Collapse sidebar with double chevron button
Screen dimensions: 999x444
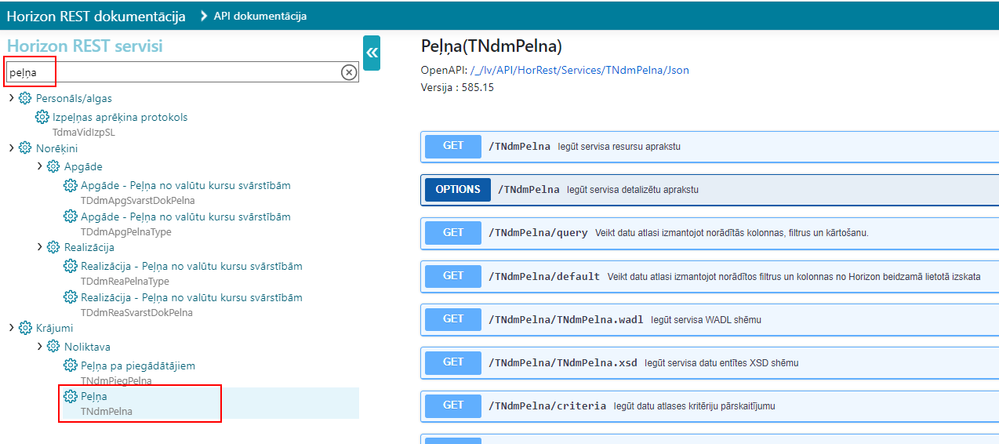(371, 53)
